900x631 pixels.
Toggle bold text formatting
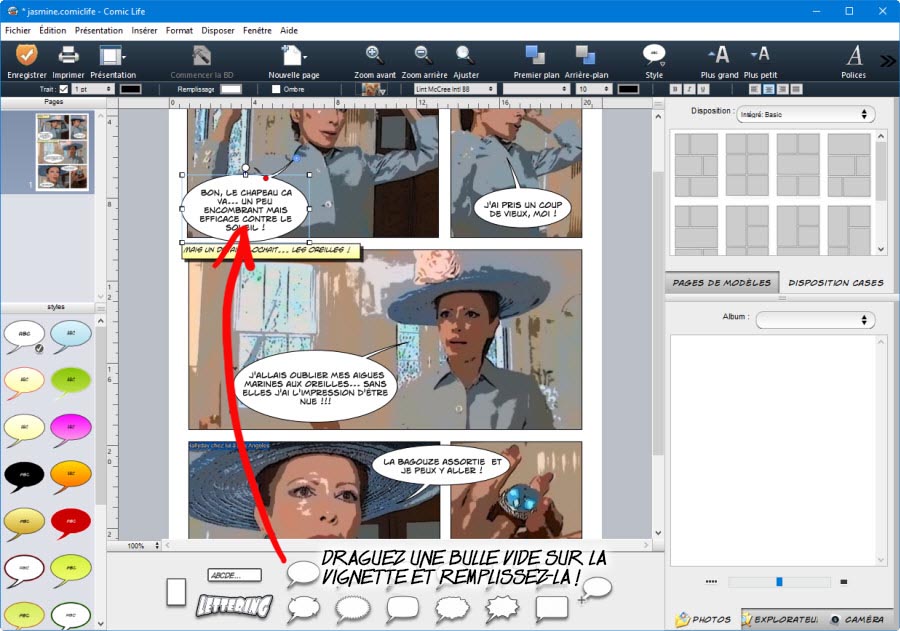(676, 89)
